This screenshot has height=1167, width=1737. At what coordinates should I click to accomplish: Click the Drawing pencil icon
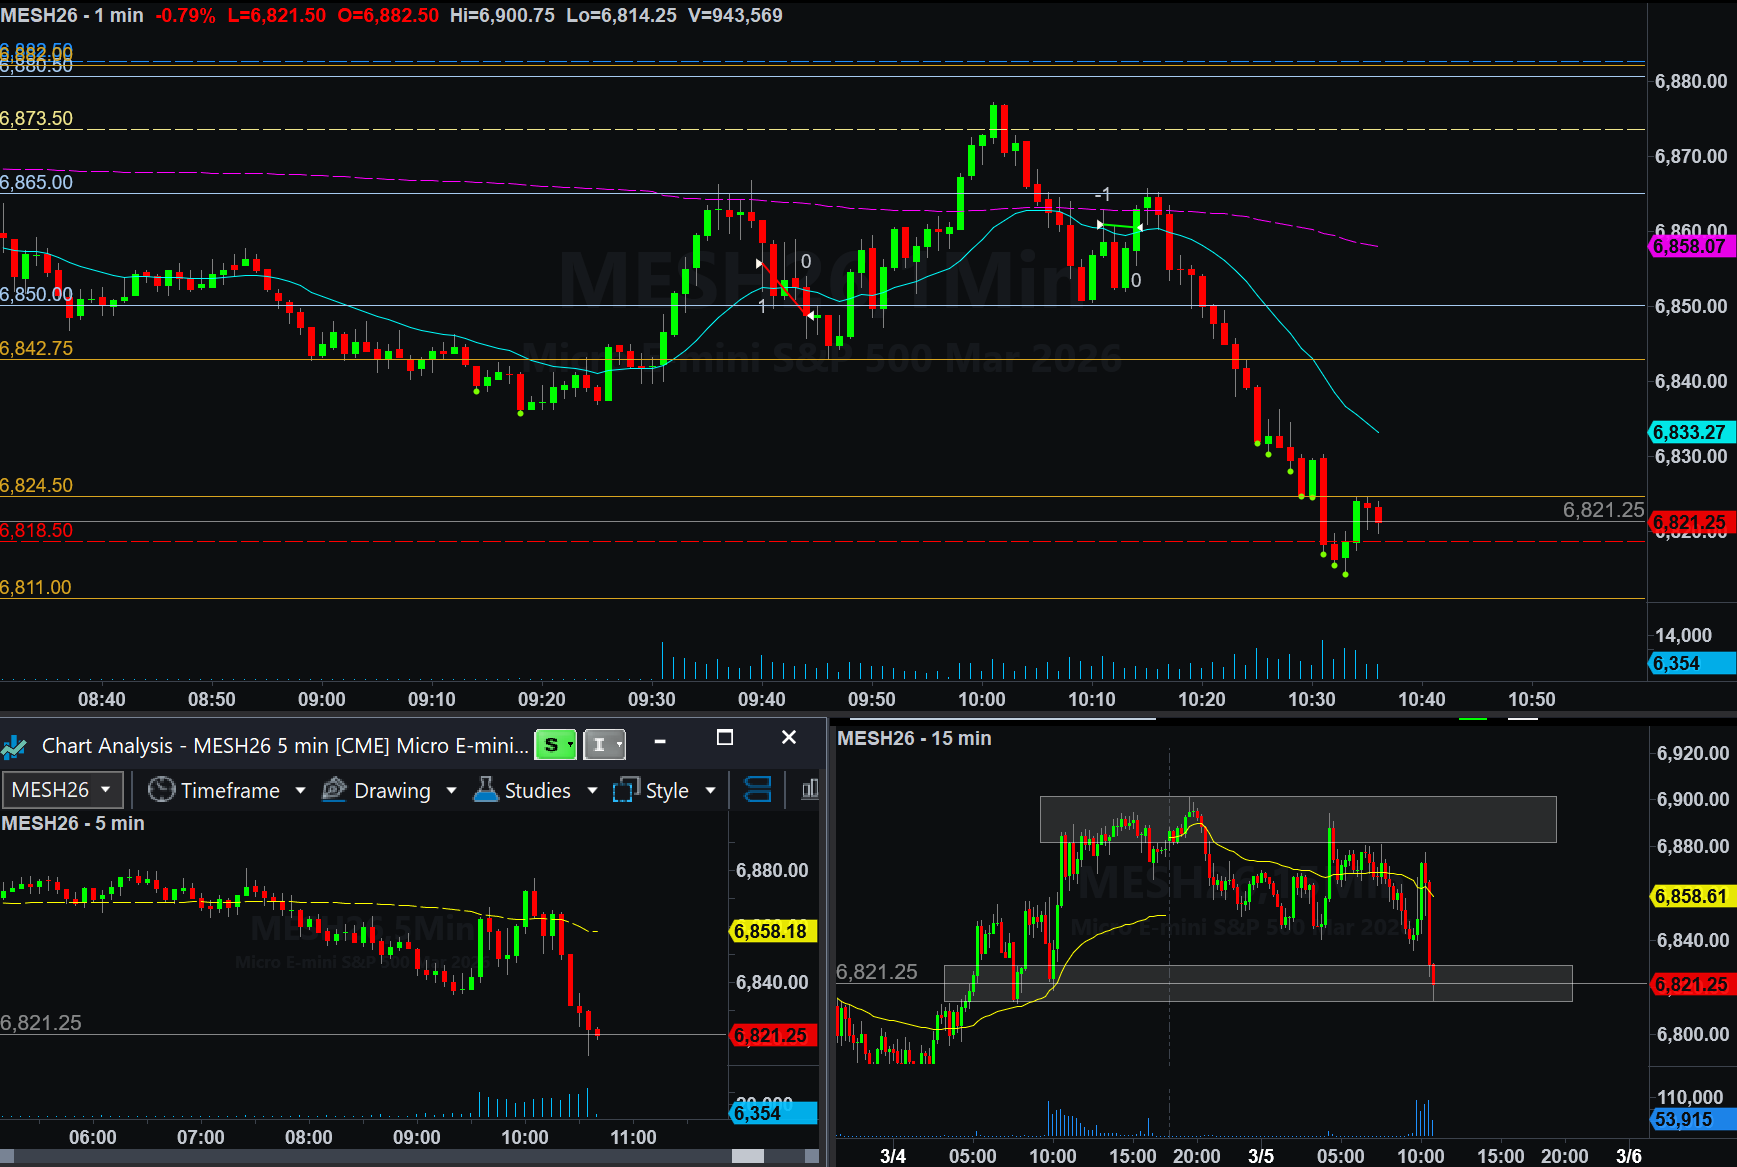[x=334, y=790]
